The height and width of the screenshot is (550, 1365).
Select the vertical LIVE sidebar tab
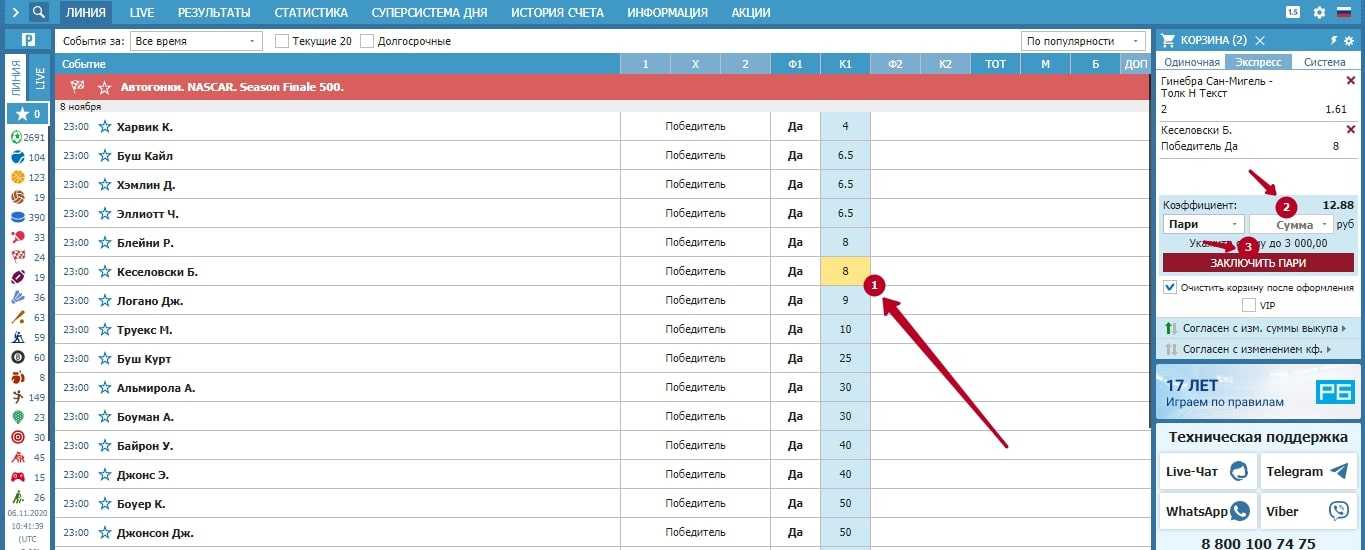tap(39, 79)
